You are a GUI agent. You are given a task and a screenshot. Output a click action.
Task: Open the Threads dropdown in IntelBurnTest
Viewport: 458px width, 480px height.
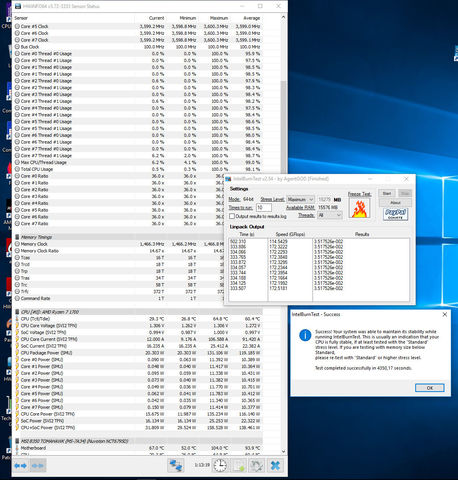[x=329, y=215]
